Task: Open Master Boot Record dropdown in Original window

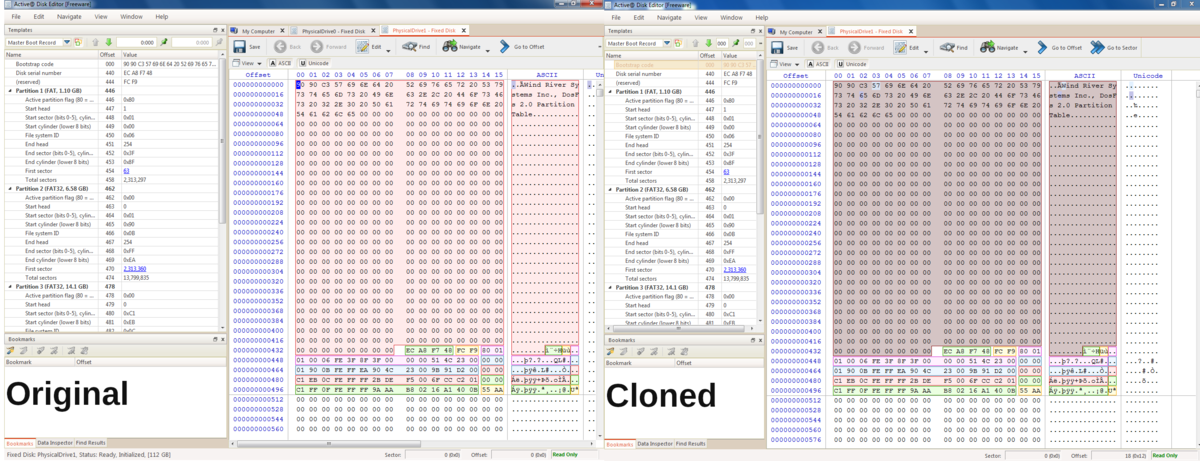Action: [67, 42]
